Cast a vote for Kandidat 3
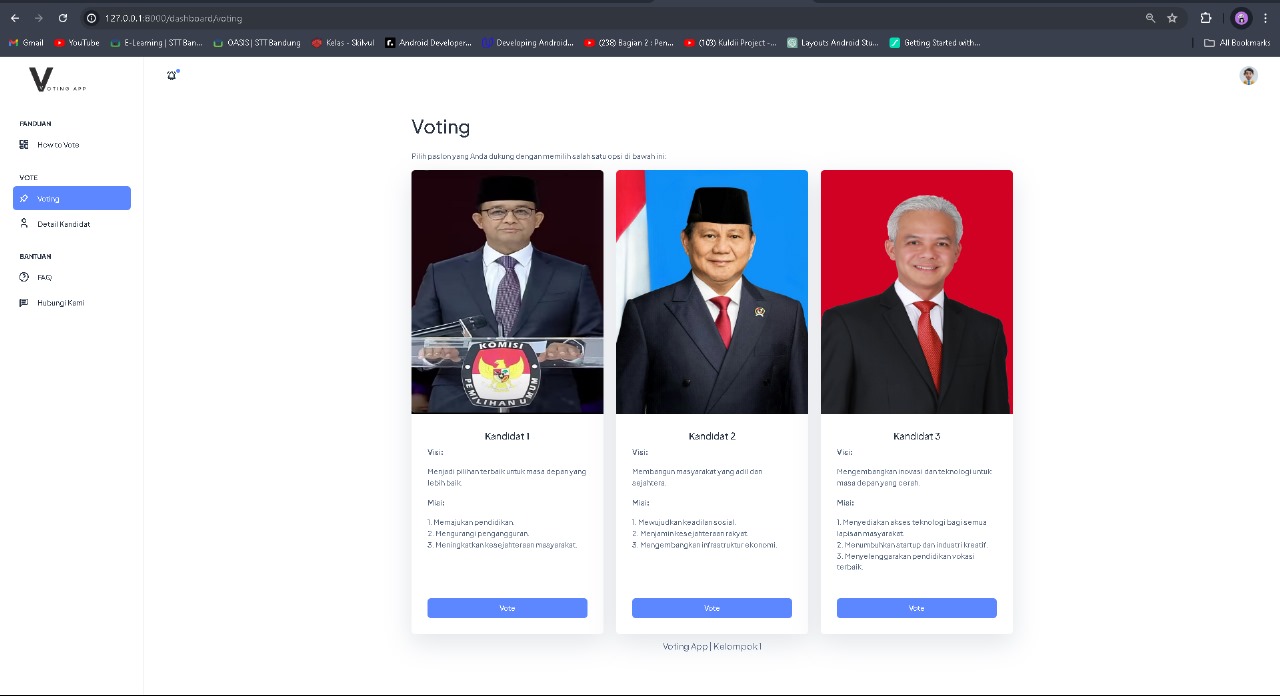Screen dimensions: 1280x696 (x=916, y=608)
